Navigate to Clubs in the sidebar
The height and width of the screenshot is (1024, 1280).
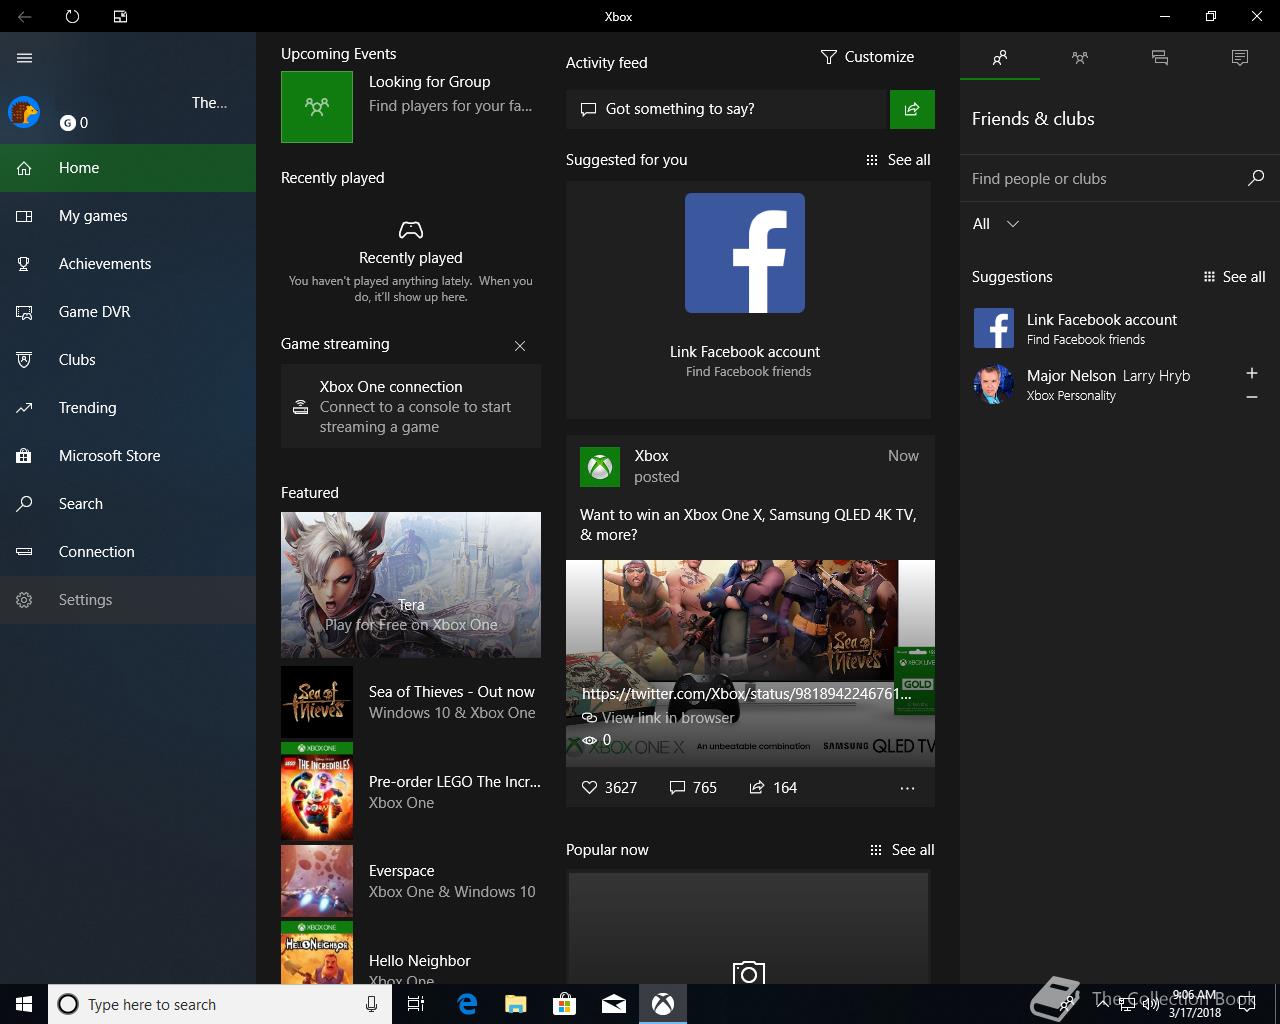tap(128, 360)
